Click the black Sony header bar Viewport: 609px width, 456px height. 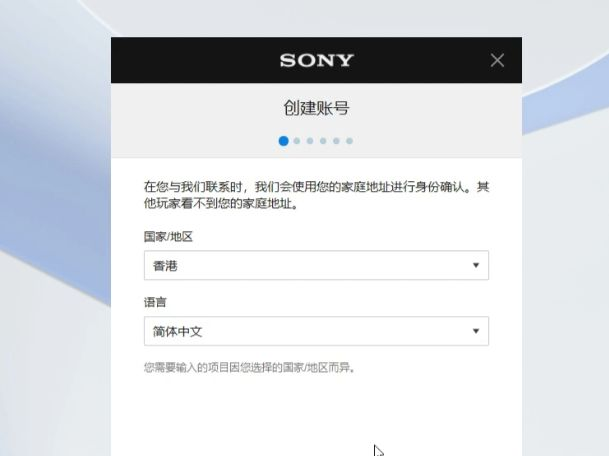click(x=316, y=60)
